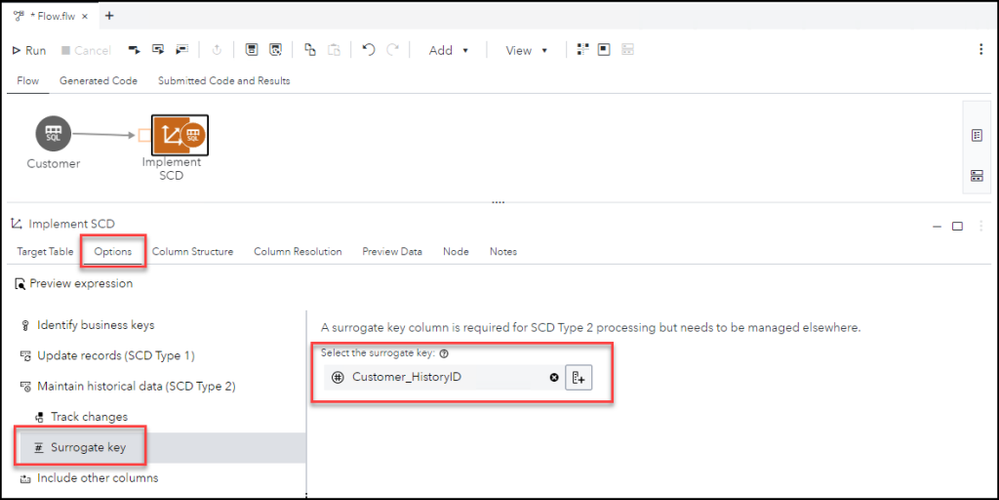Open the Notes tab
Image resolution: width=999 pixels, height=500 pixels.
pos(503,252)
